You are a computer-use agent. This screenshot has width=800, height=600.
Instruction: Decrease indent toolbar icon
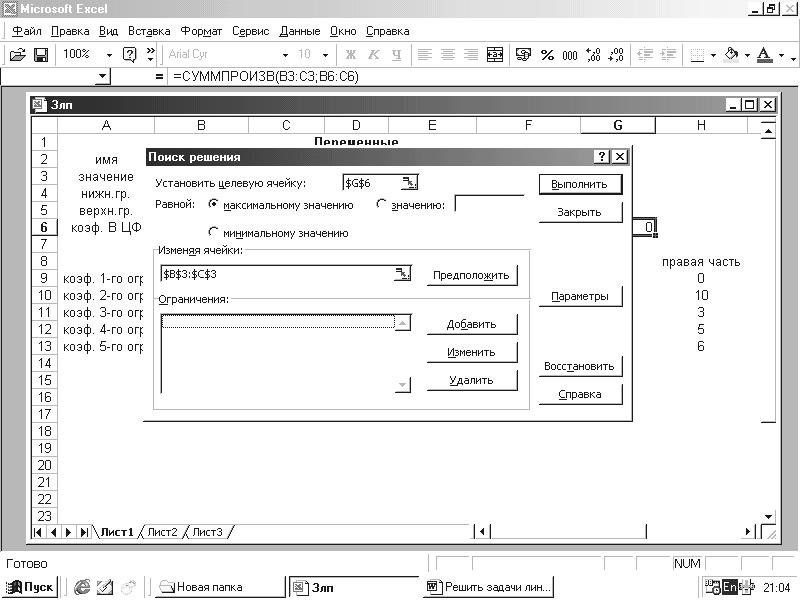pyautogui.click(x=645, y=55)
